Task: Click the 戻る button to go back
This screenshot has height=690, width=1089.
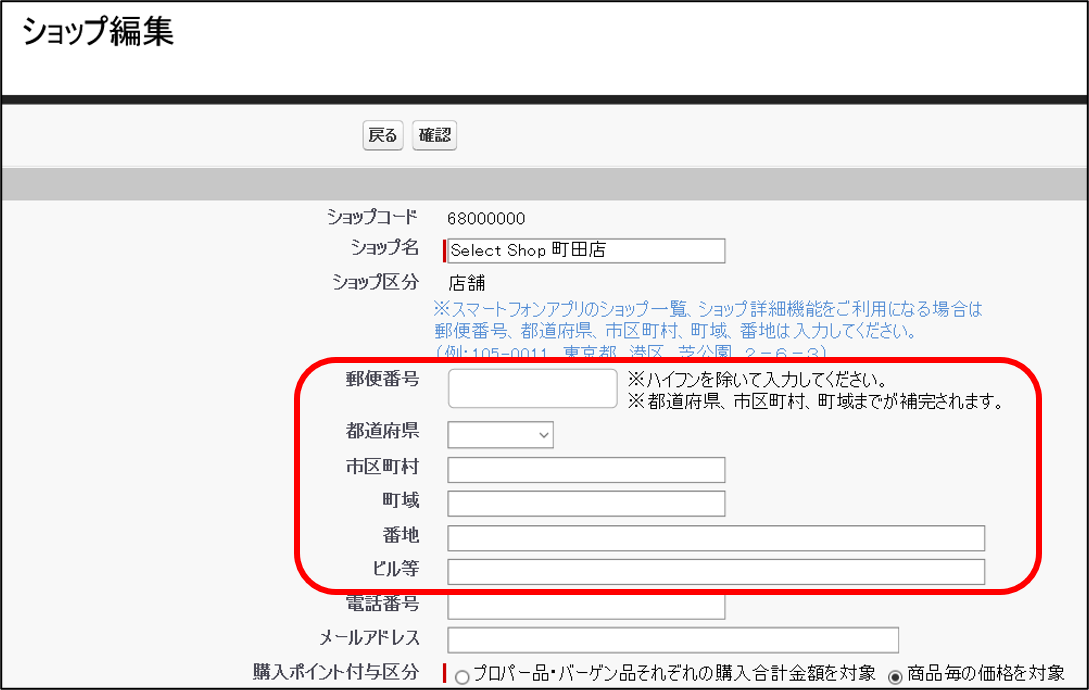Action: point(382,135)
